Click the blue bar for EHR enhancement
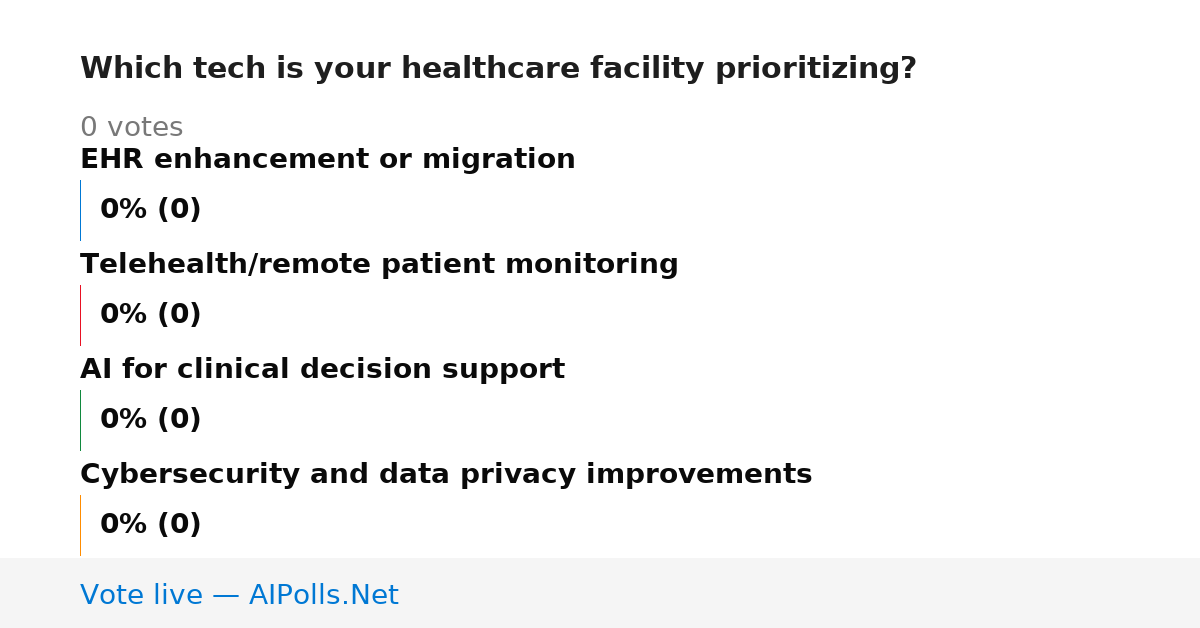Image resolution: width=1200 pixels, height=628 pixels. click(x=80, y=210)
